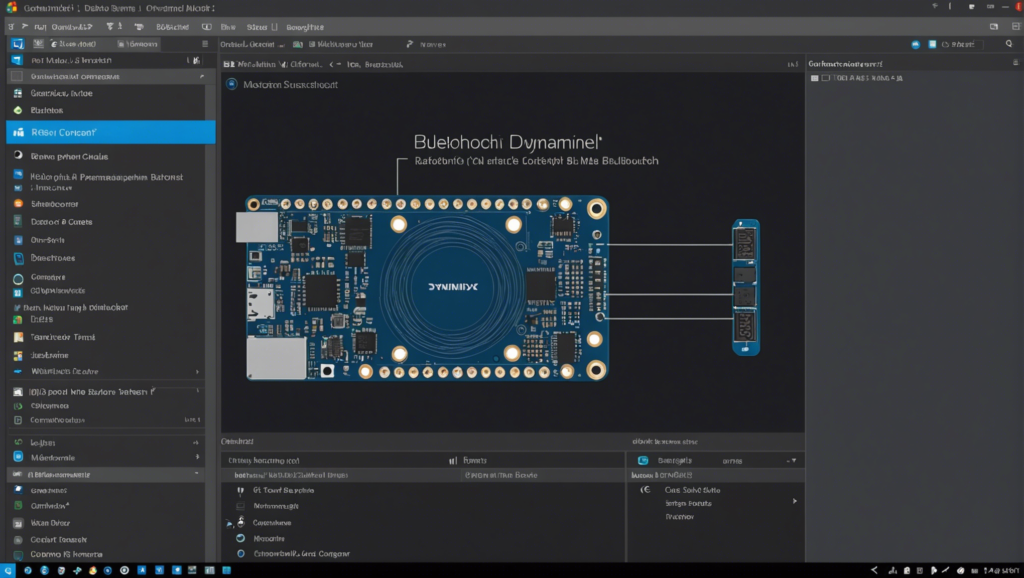Select the radio circle beside 'Matoion Suserchoont'
Screen dimensions: 1024x578
tap(232, 84)
